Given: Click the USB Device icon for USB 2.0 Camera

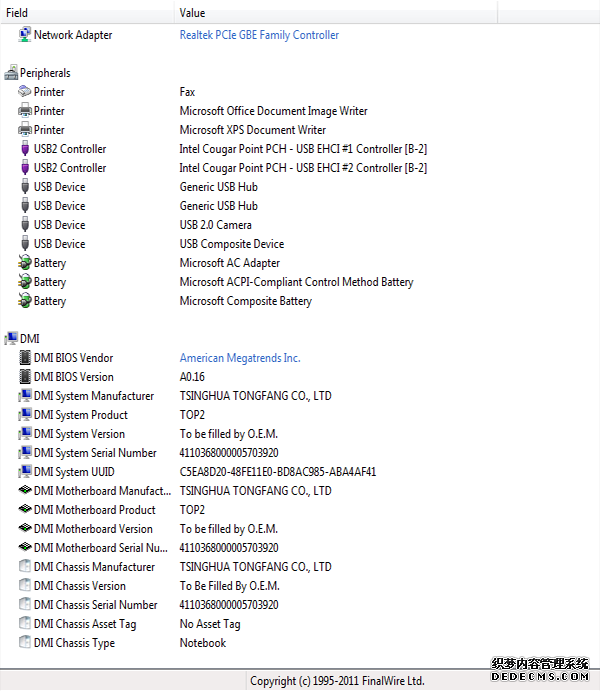Looking at the screenshot, I should tap(25, 225).
